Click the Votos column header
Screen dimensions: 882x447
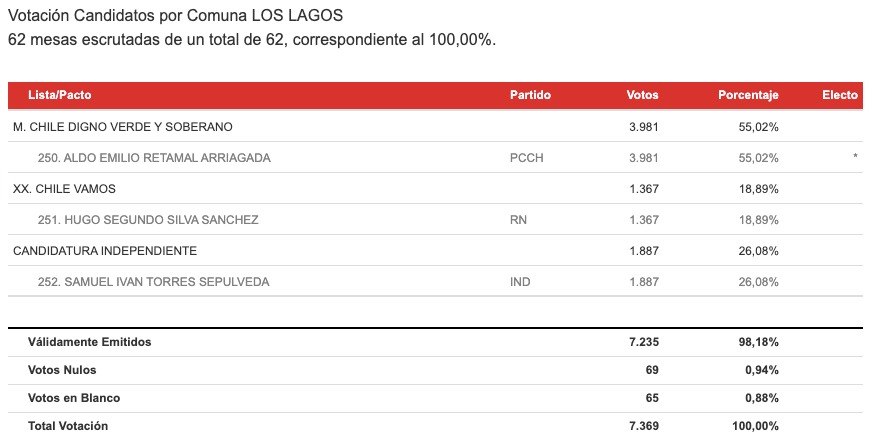tap(642, 95)
